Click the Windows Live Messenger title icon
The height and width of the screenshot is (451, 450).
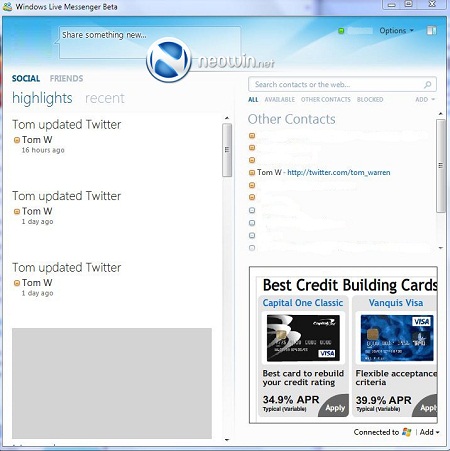[7, 7]
